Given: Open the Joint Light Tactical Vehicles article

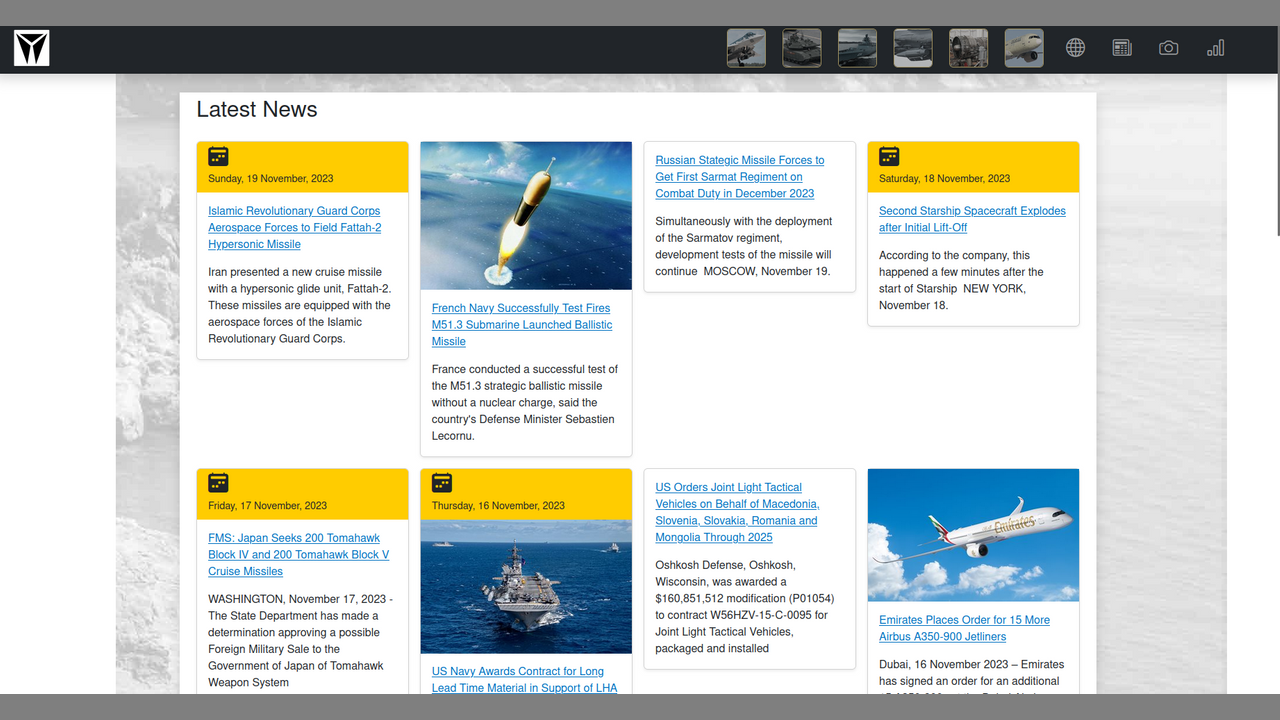Looking at the screenshot, I should (x=736, y=512).
